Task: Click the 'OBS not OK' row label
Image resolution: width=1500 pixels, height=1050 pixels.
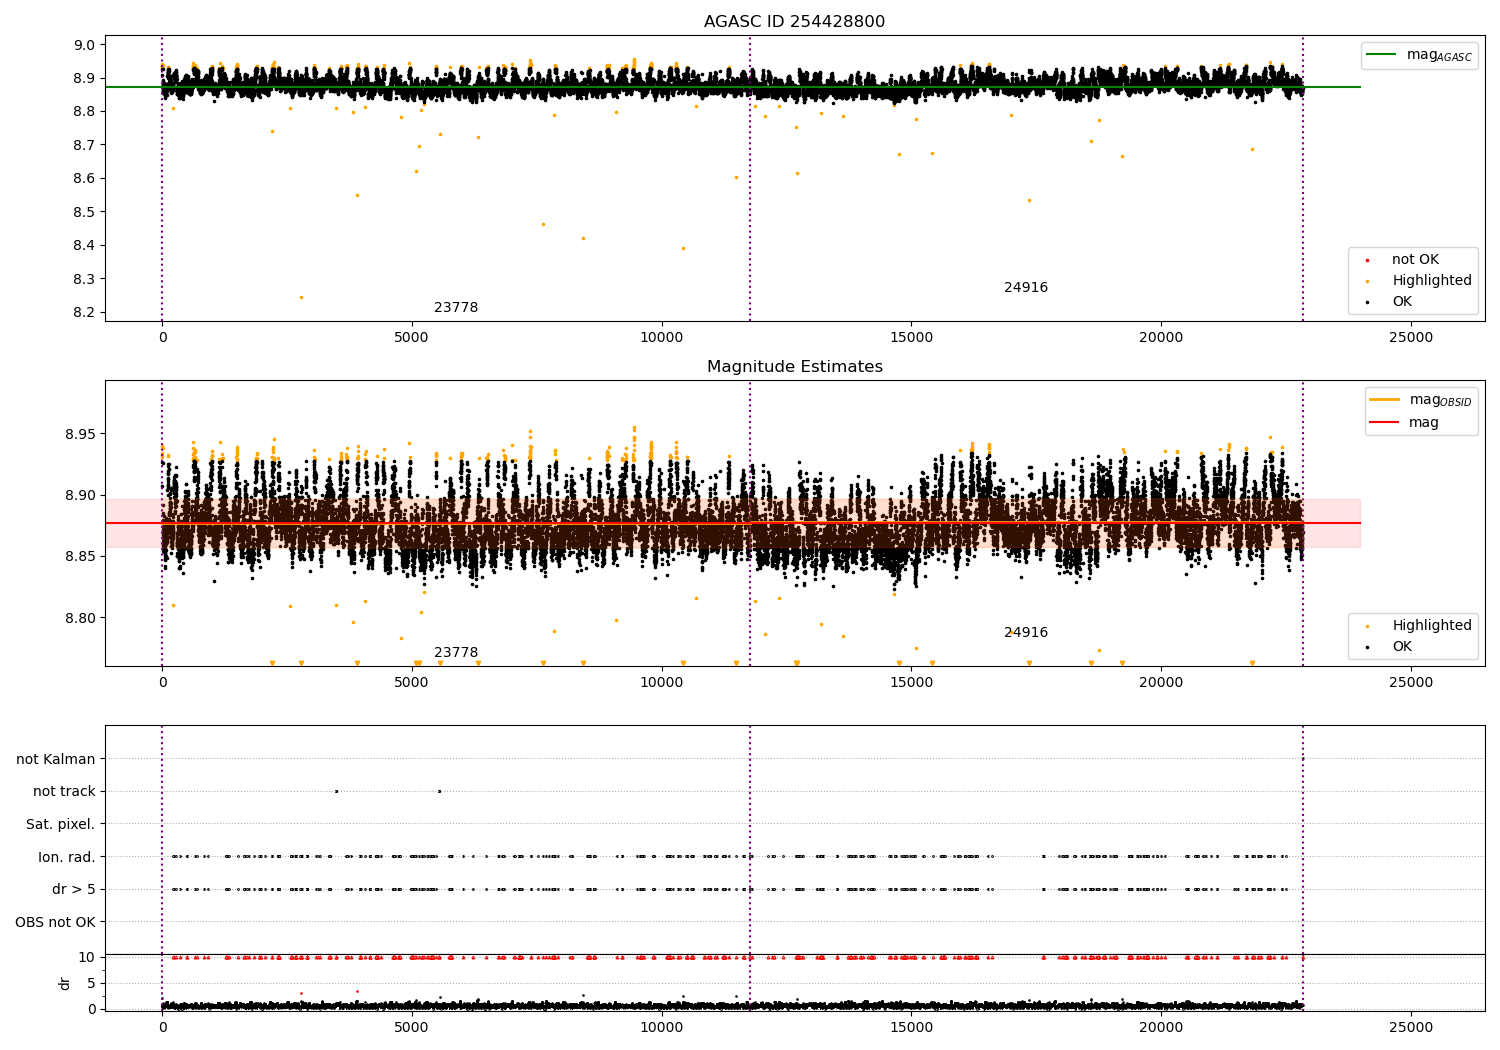Action: tap(56, 922)
